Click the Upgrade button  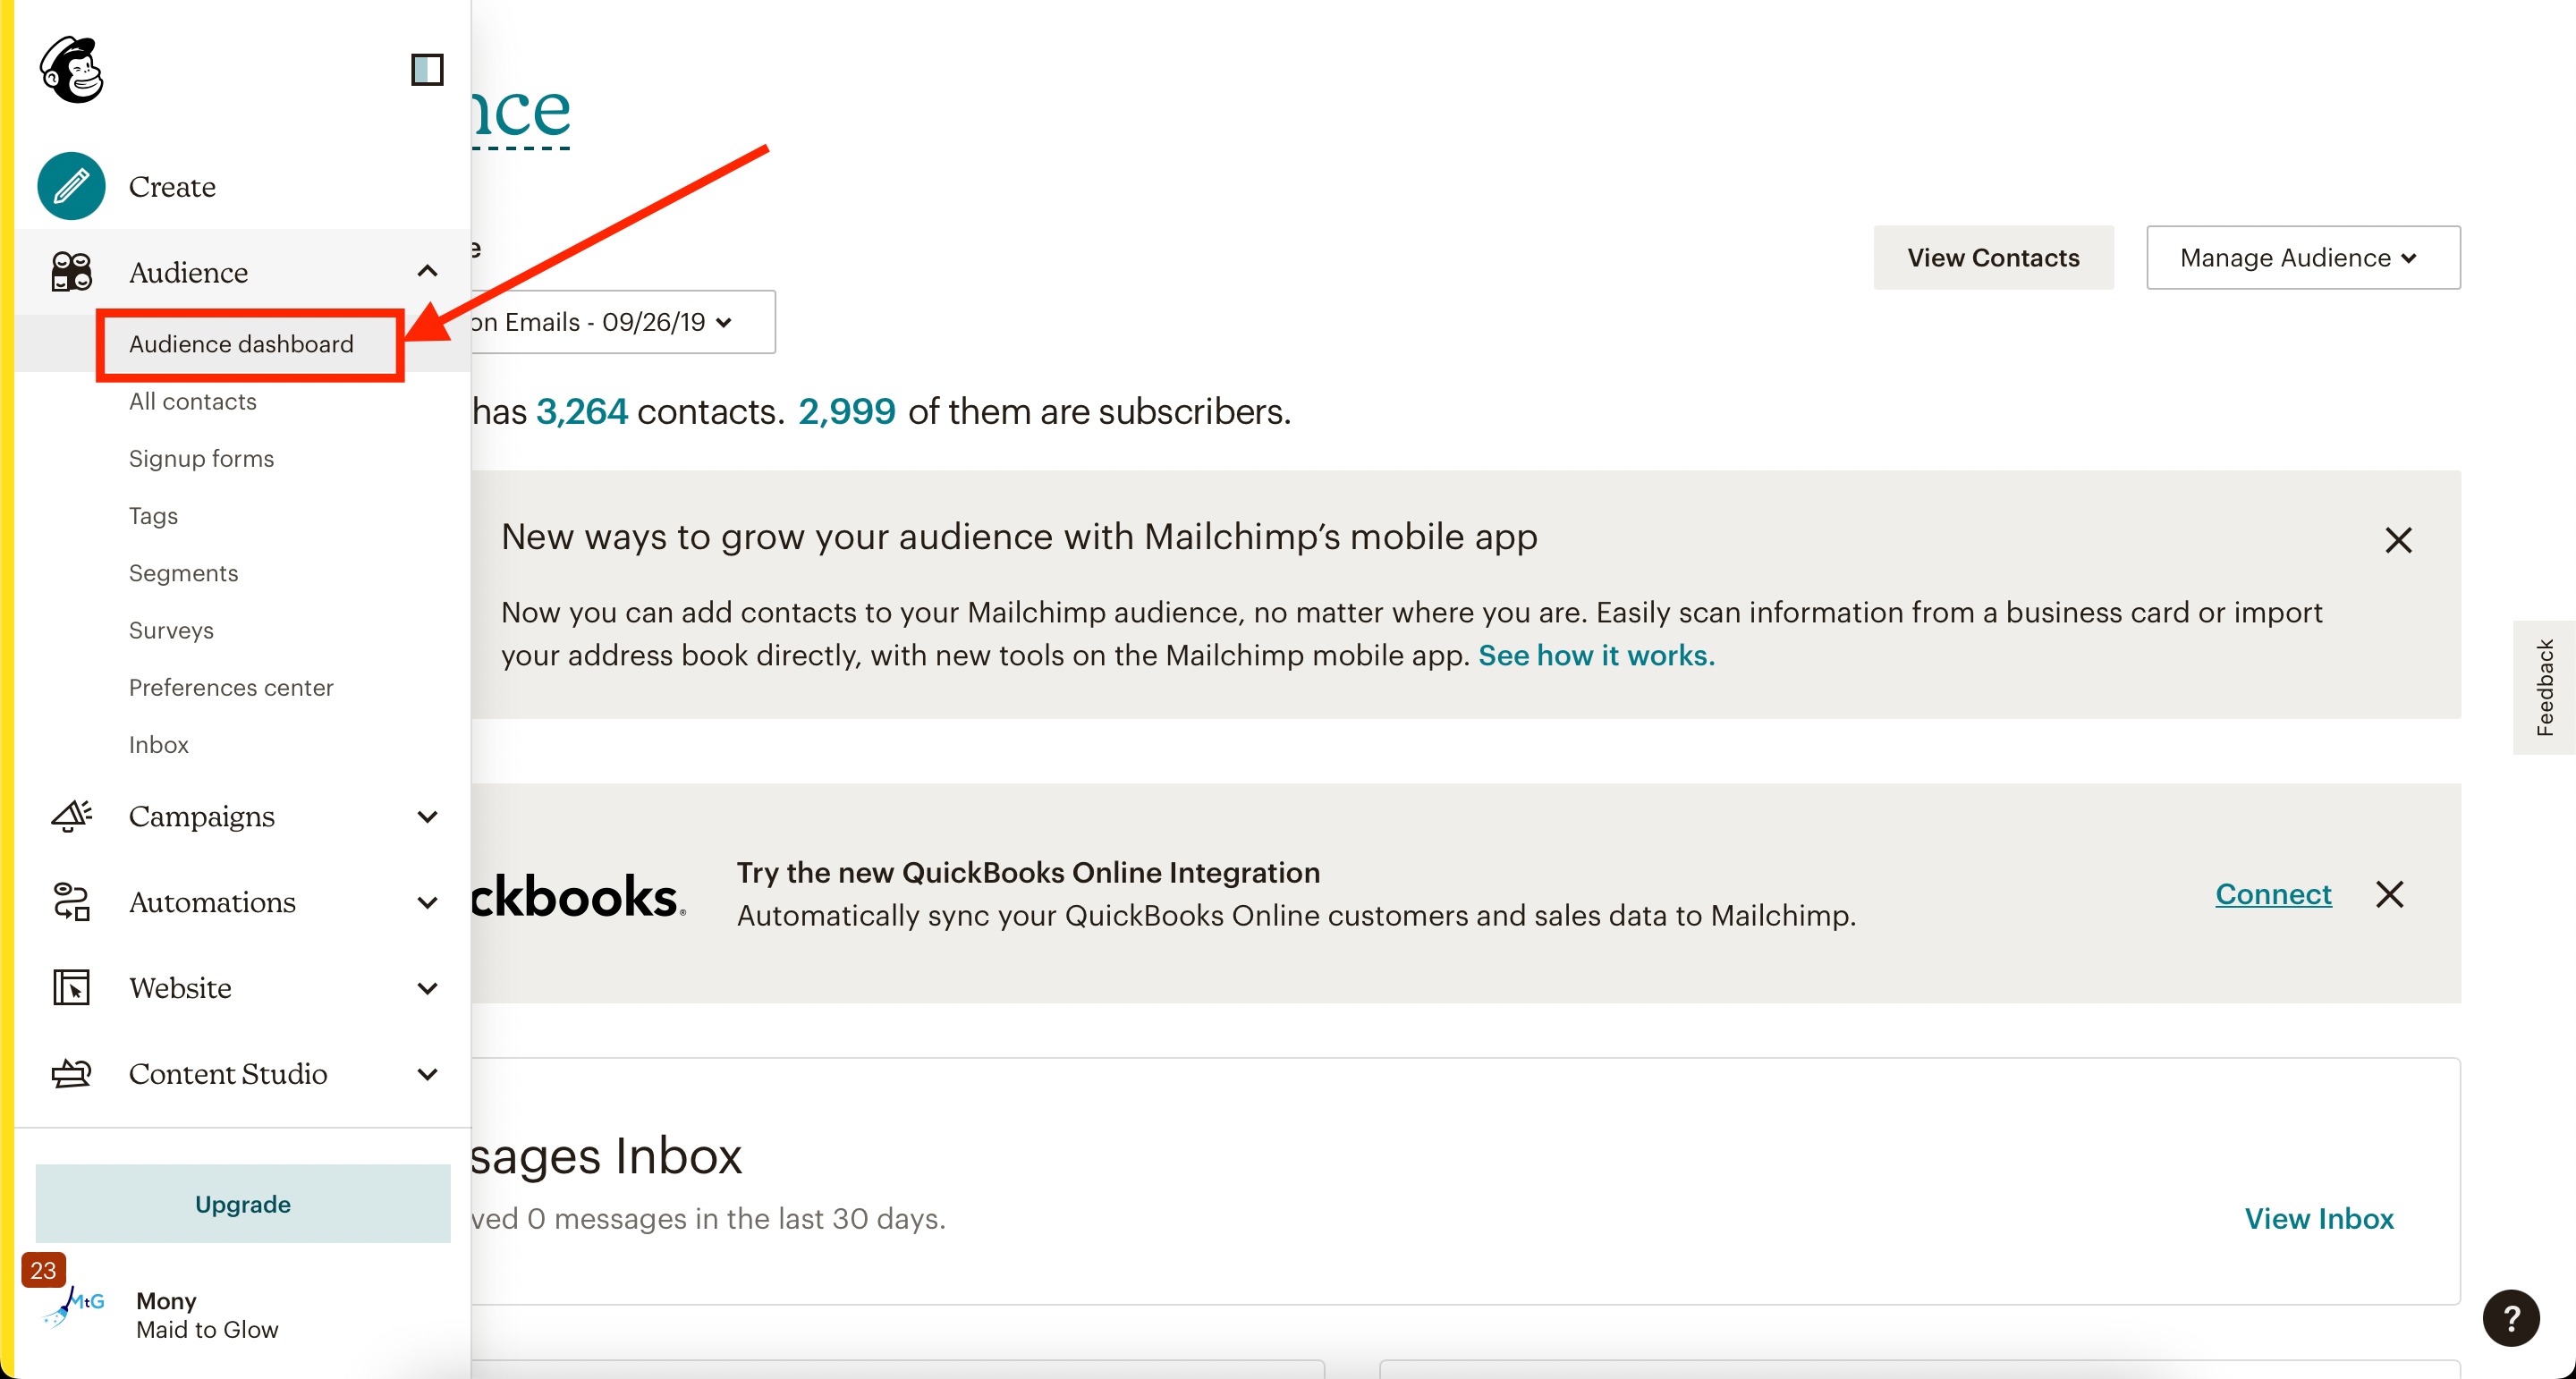click(x=243, y=1203)
